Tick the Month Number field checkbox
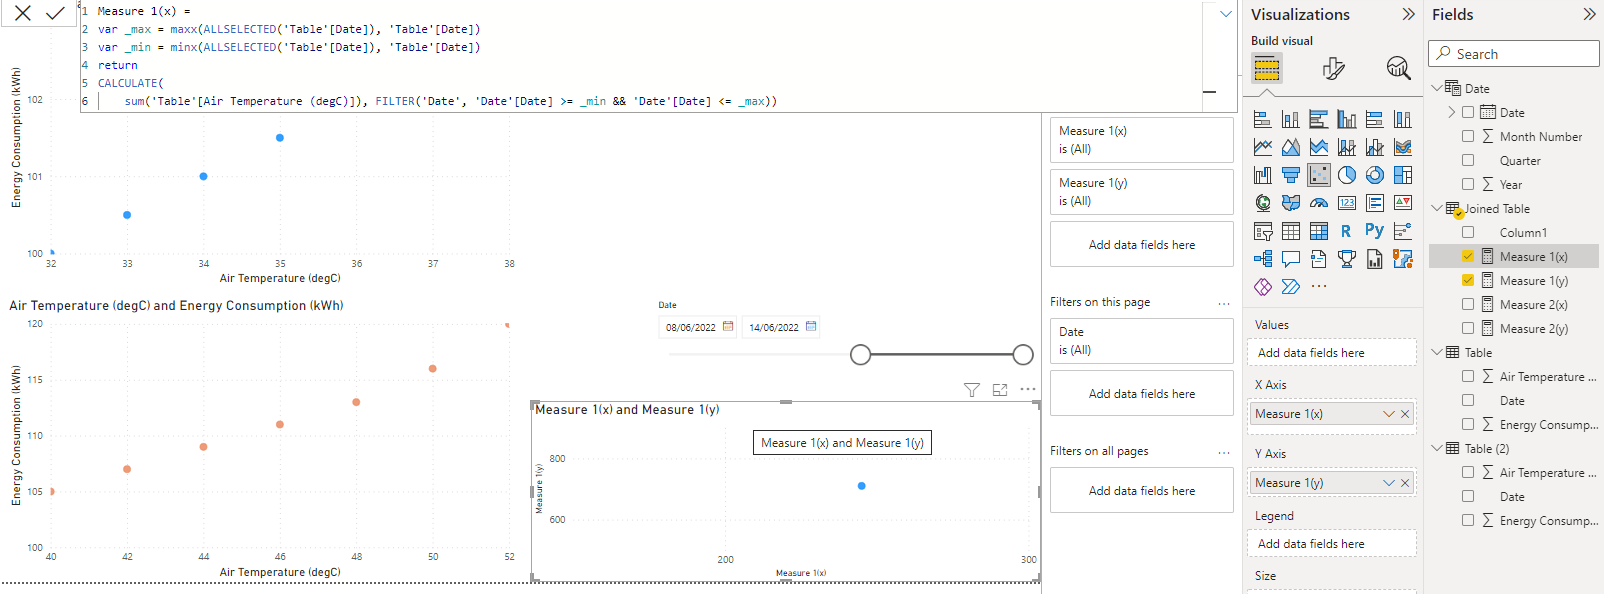This screenshot has height=594, width=1604. click(x=1468, y=136)
